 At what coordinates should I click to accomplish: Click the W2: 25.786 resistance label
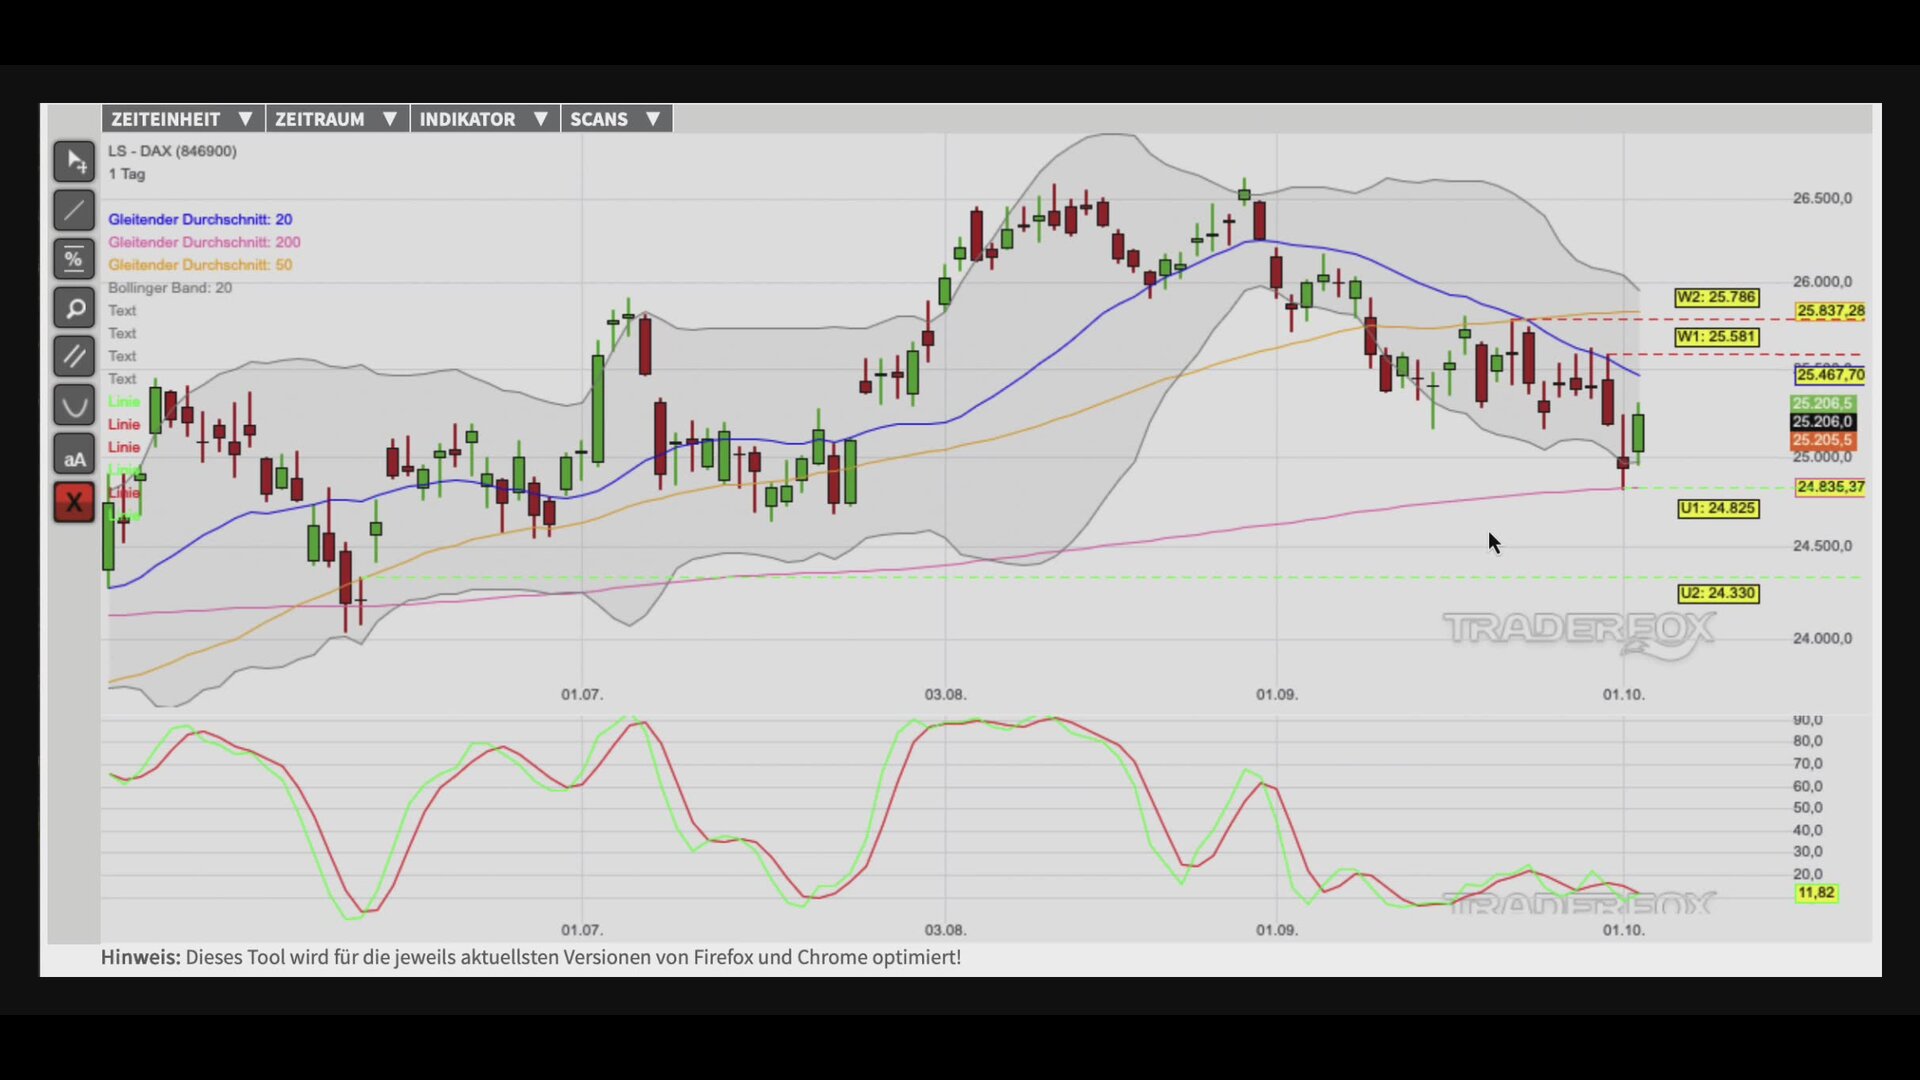coord(1716,297)
